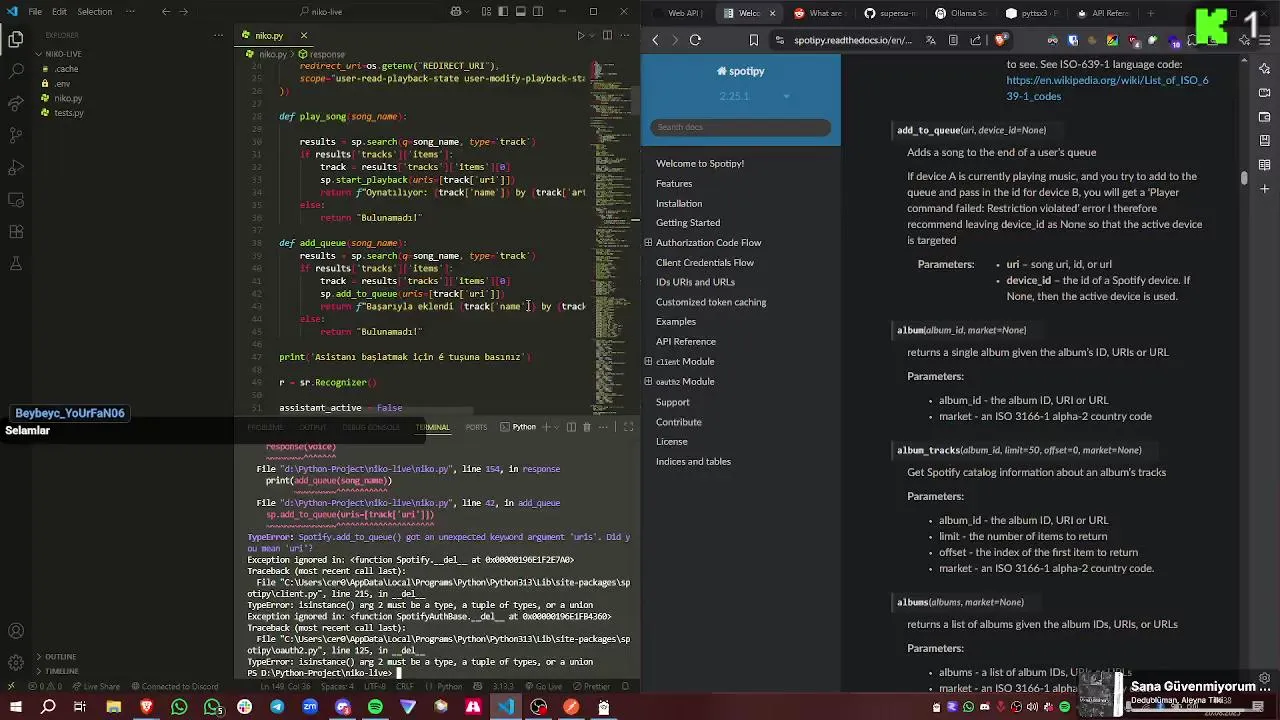Open run button dropdown arrow in editor
Image resolution: width=1280 pixels, height=720 pixels.
click(x=593, y=35)
